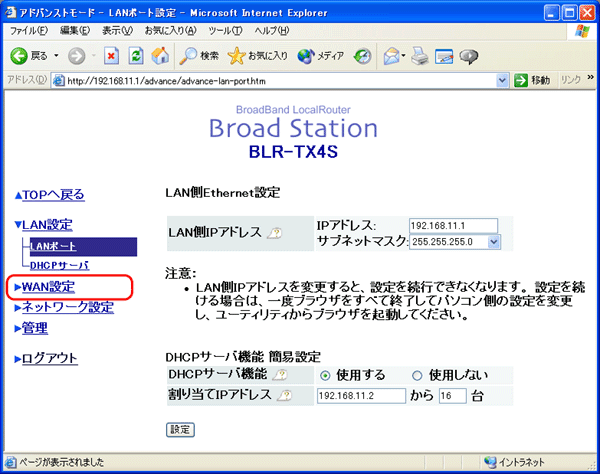Viewport: 600px width, 474px height.
Task: Open the お気に入り(A) menu
Action: [170, 31]
